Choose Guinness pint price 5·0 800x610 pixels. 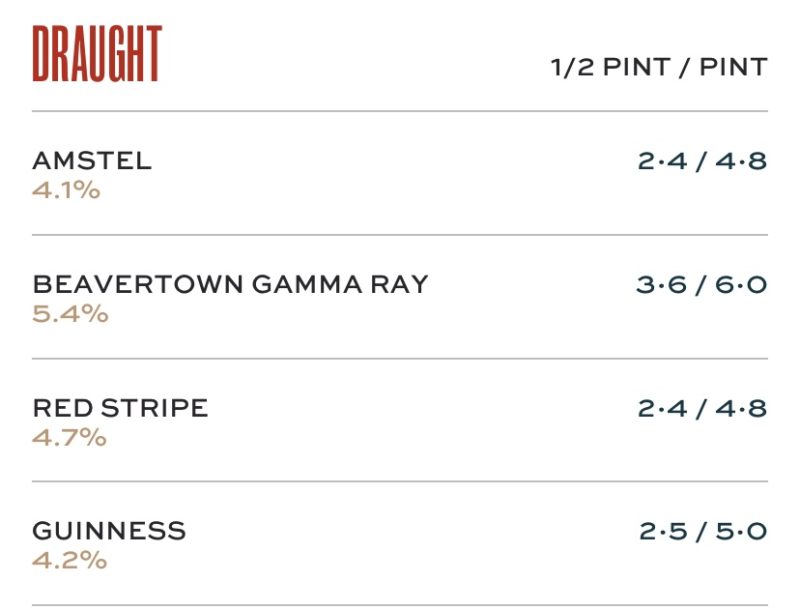[742, 531]
